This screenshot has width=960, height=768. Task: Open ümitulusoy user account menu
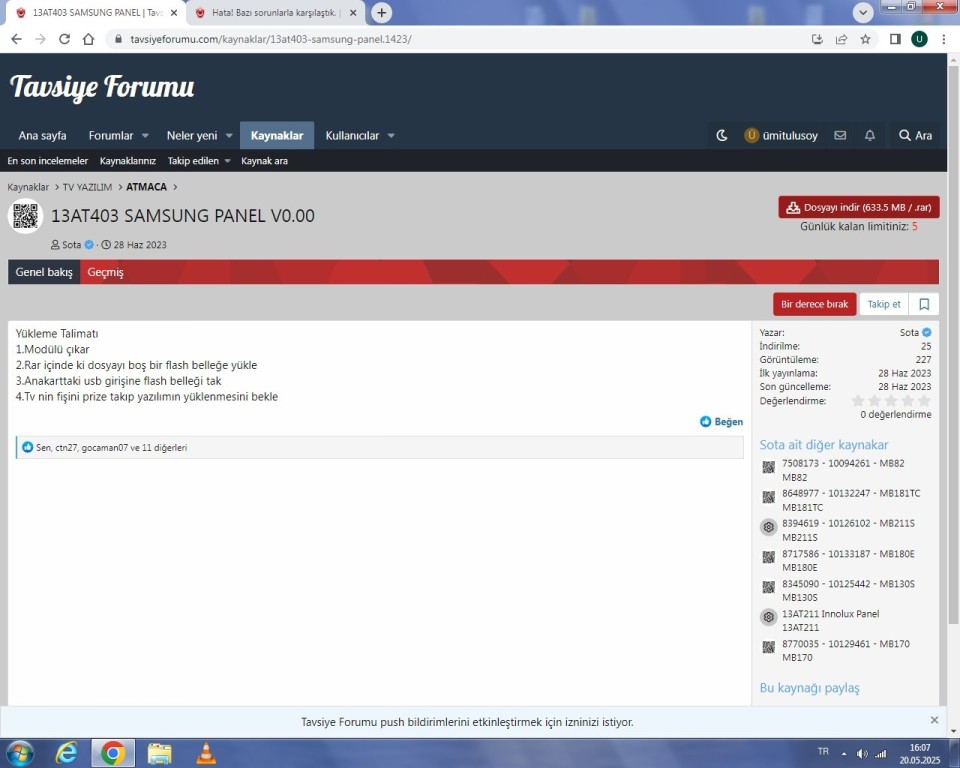tap(781, 135)
